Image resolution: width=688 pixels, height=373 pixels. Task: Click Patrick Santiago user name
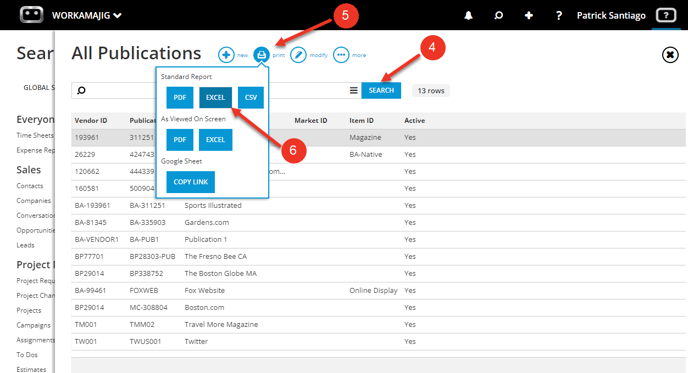click(611, 16)
